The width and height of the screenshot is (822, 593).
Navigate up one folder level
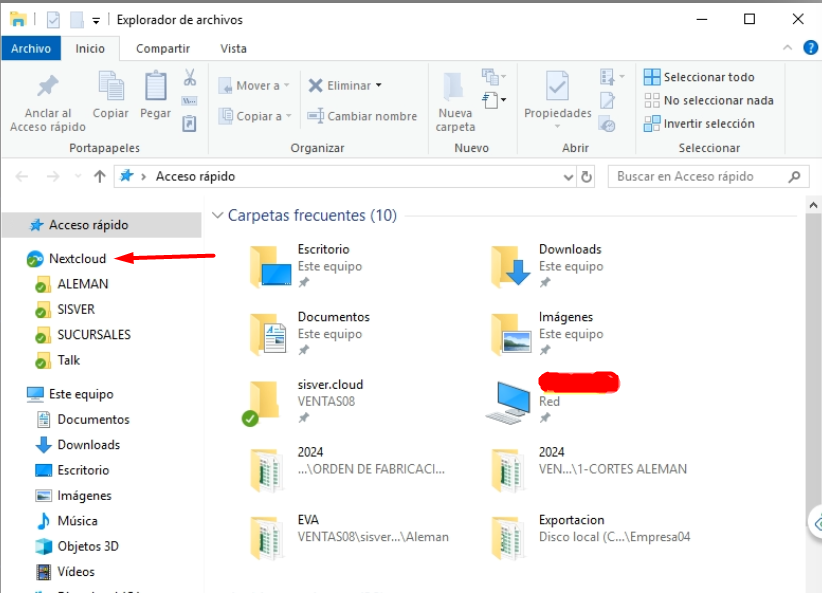pos(99,177)
